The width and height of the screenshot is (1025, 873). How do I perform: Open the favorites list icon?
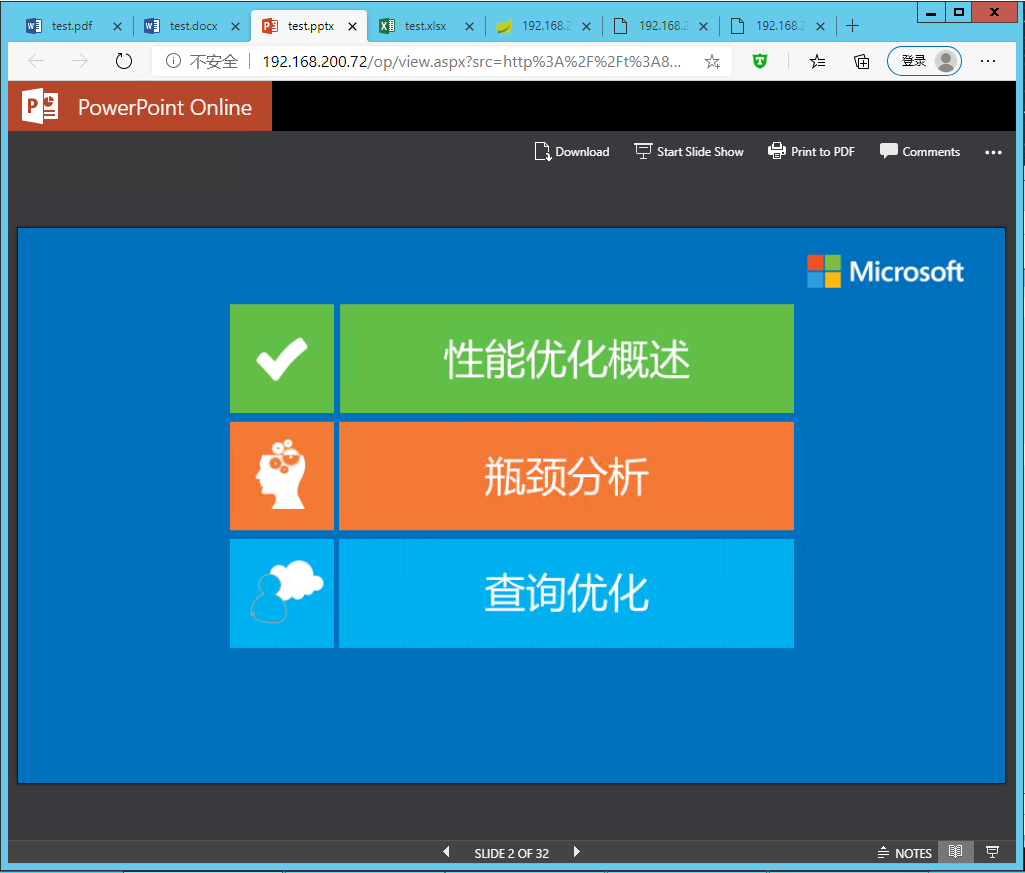pyautogui.click(x=817, y=61)
